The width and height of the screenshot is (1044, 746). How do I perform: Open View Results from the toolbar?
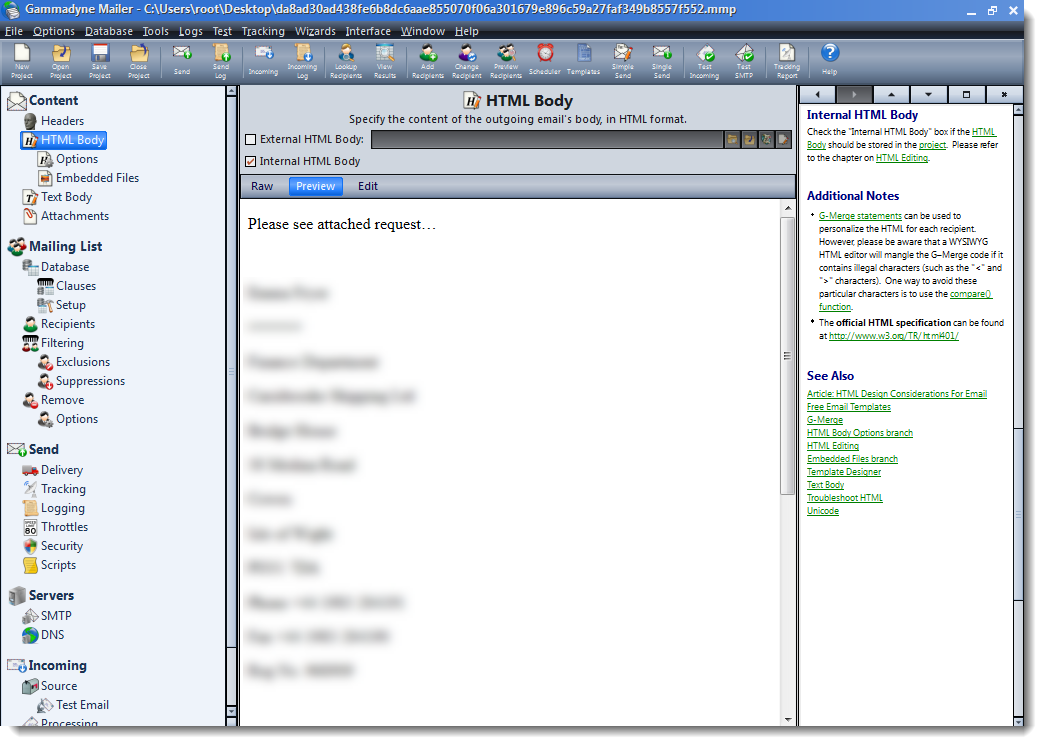[385, 61]
